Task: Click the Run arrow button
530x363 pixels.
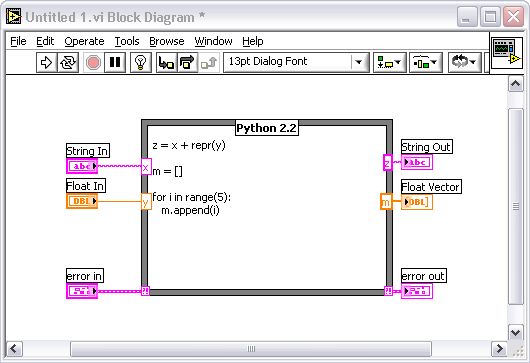Action: 46,62
